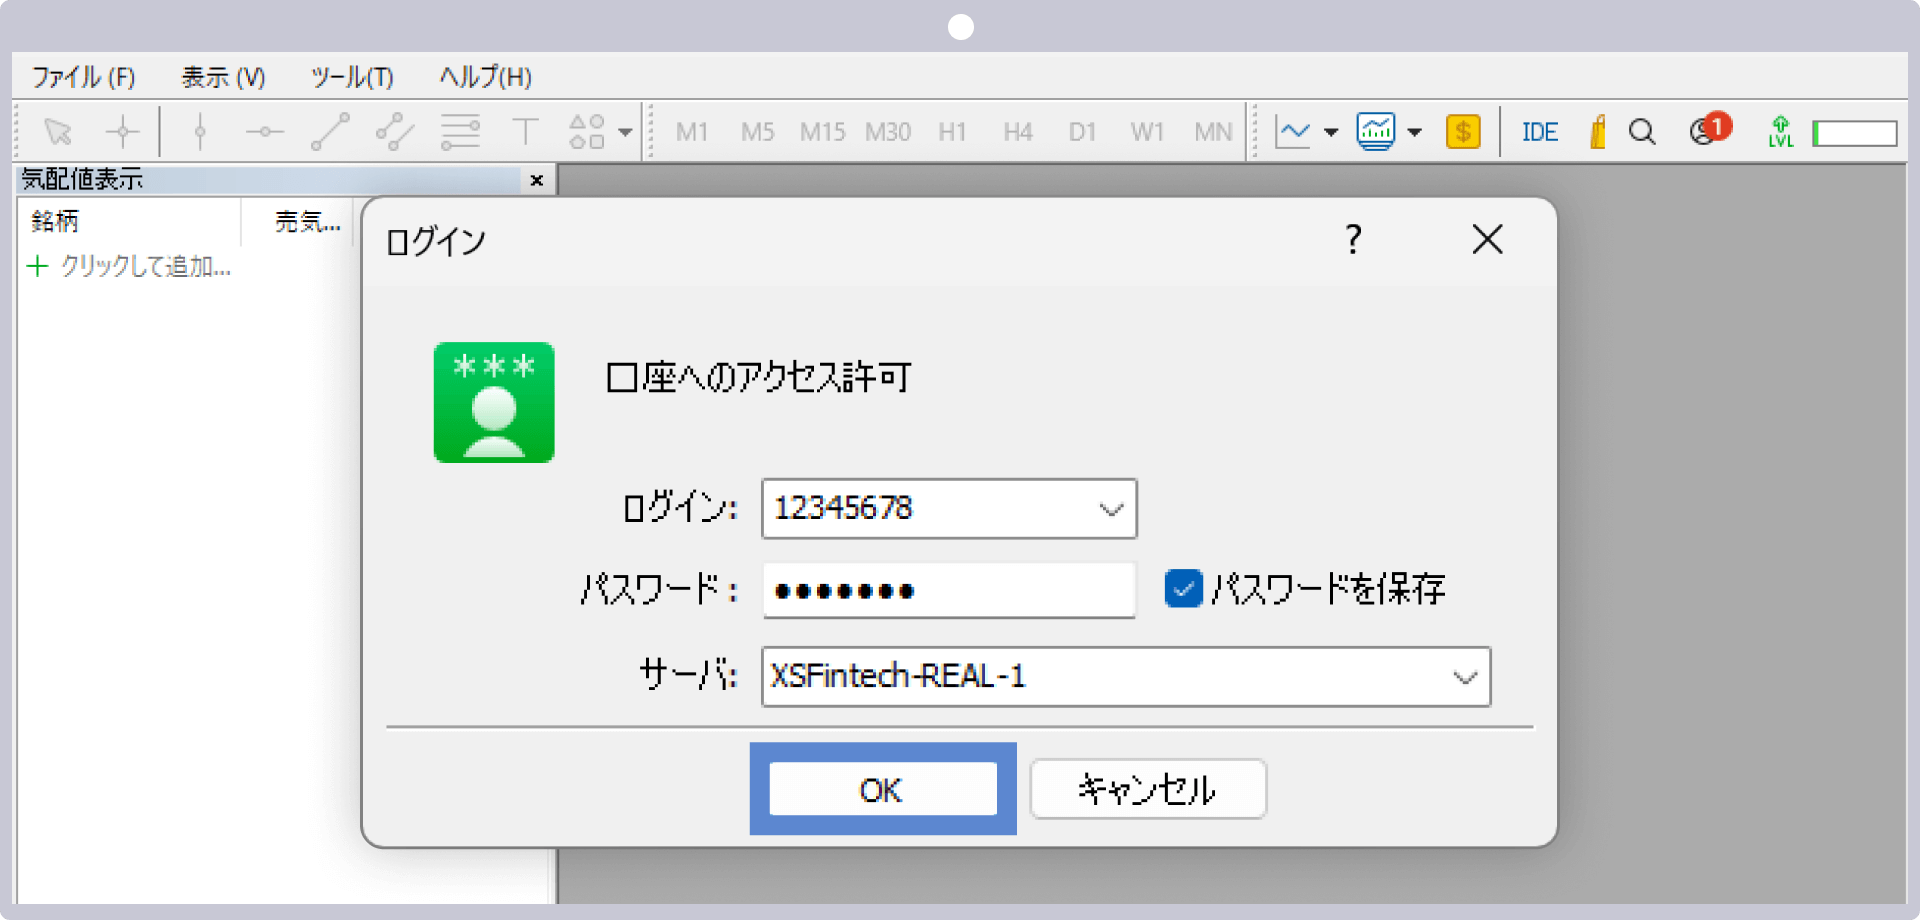Switch to W1 timeframe
Screen dimensions: 1920x920
click(1147, 132)
